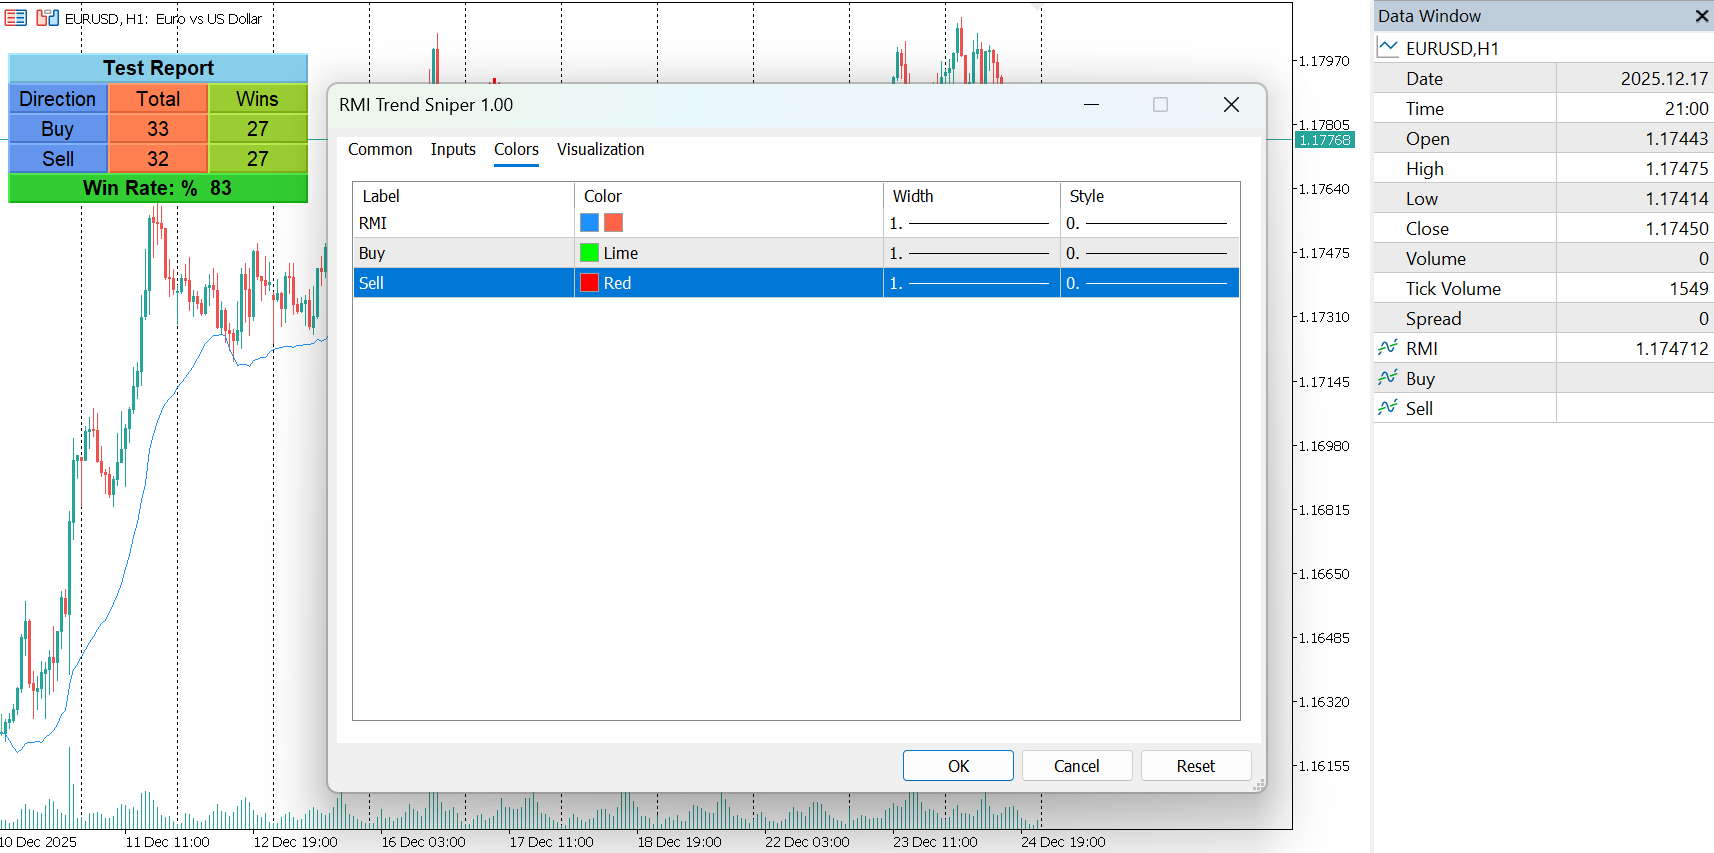Click the Low value 1.17414
Viewport: 1714px width, 853px height.
[x=1677, y=199]
